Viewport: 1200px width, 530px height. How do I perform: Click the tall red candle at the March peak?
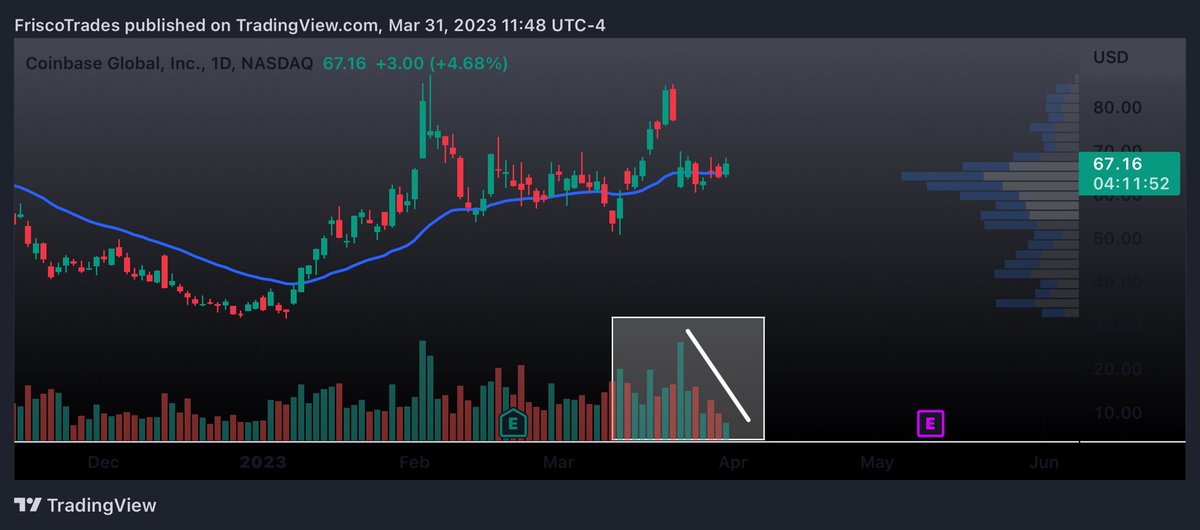tap(673, 105)
